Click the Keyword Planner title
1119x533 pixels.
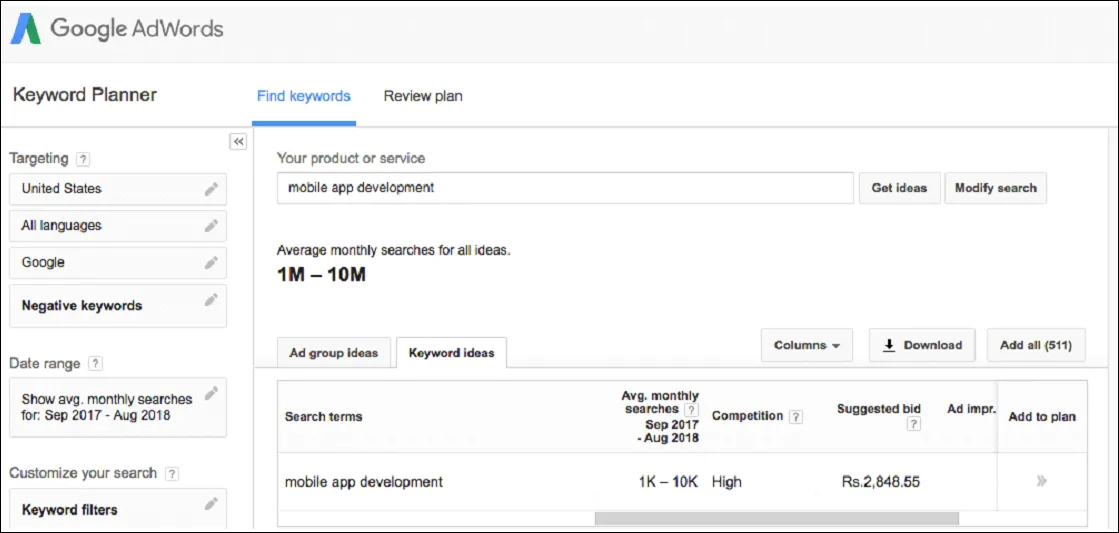click(85, 95)
